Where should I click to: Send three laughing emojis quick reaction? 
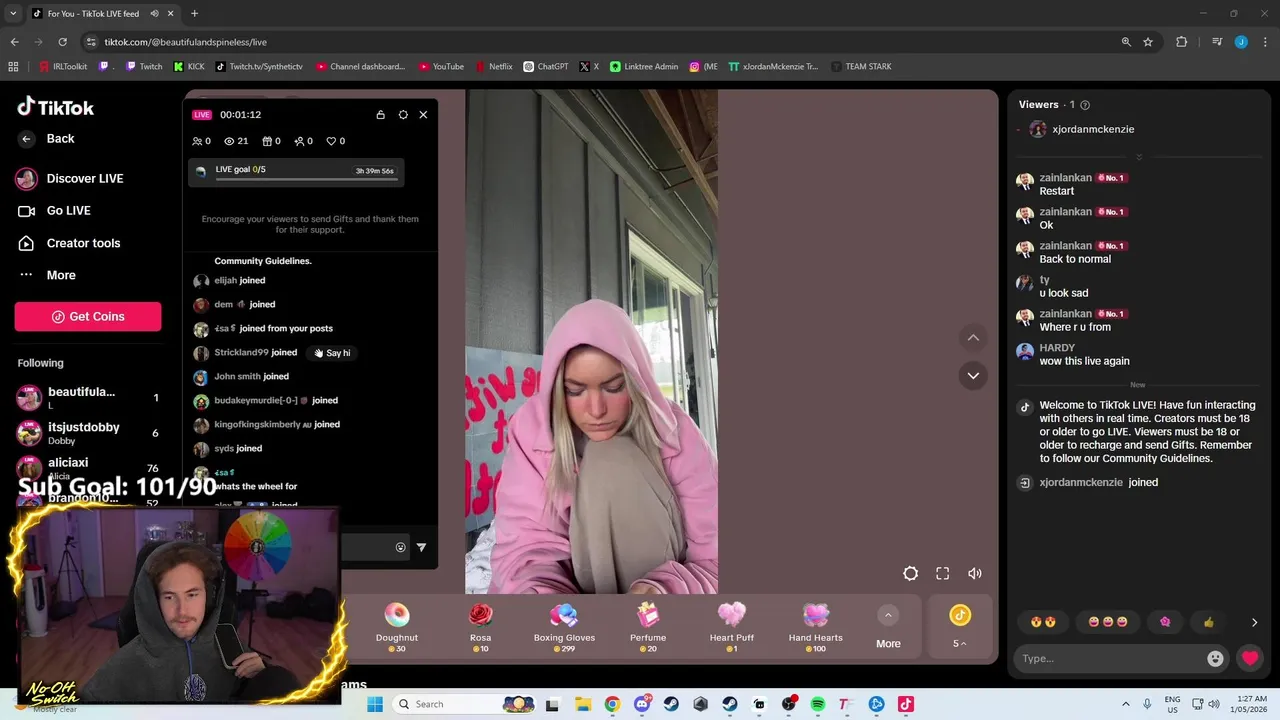[1107, 622]
